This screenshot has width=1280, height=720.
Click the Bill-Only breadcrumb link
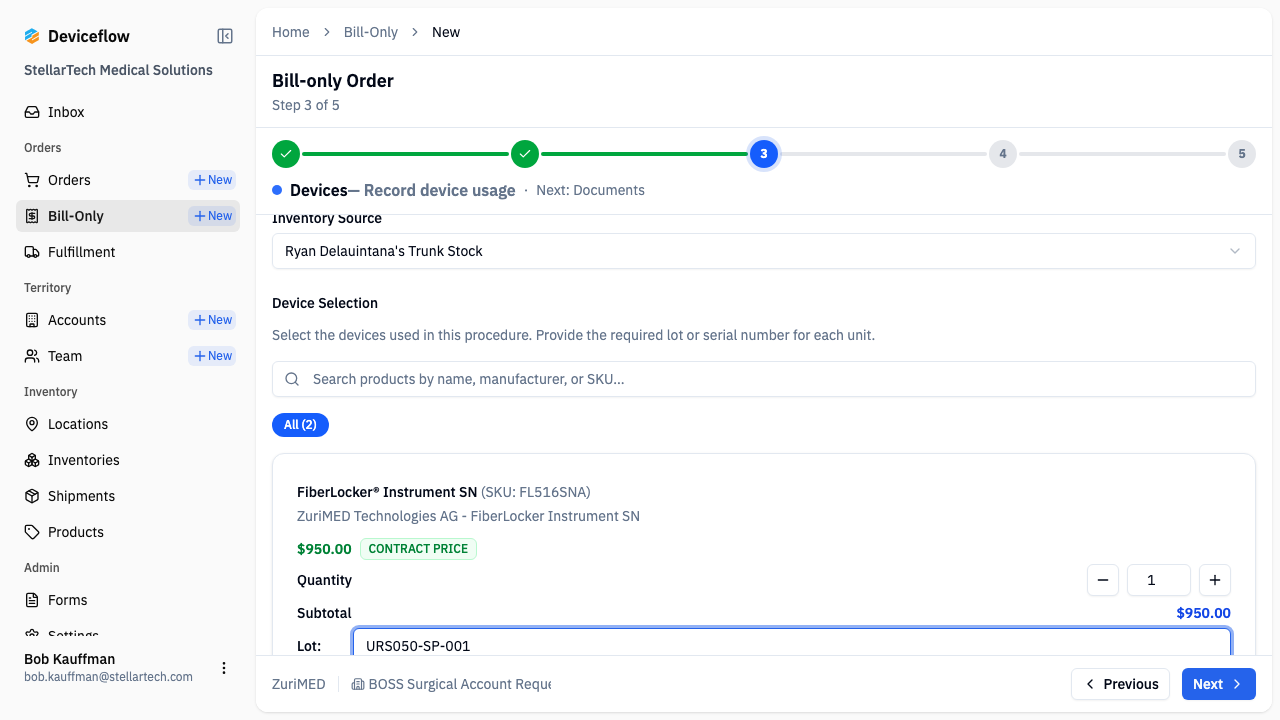(371, 32)
